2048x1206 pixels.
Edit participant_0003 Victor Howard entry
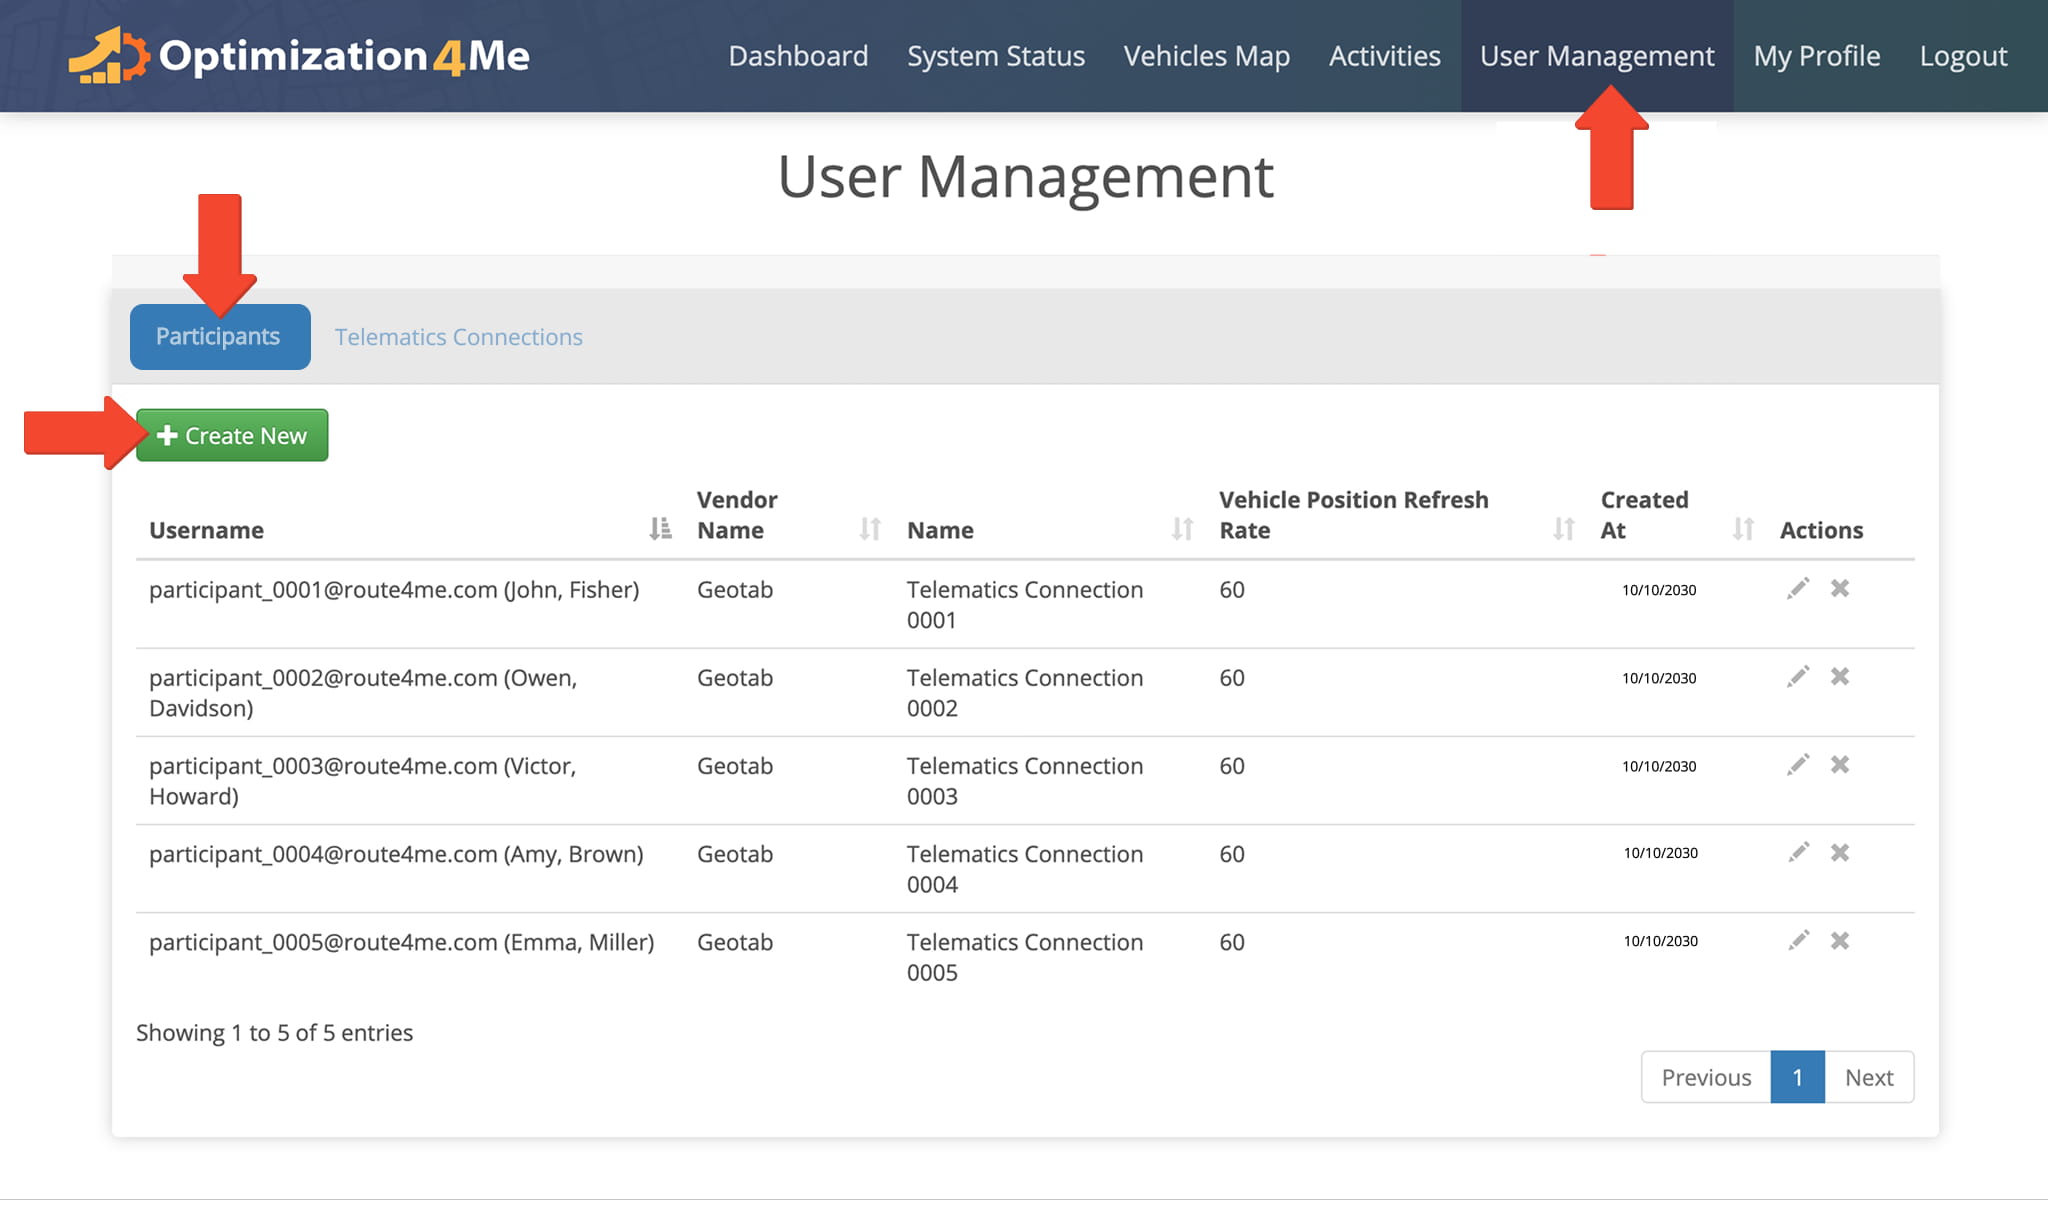tap(1798, 764)
